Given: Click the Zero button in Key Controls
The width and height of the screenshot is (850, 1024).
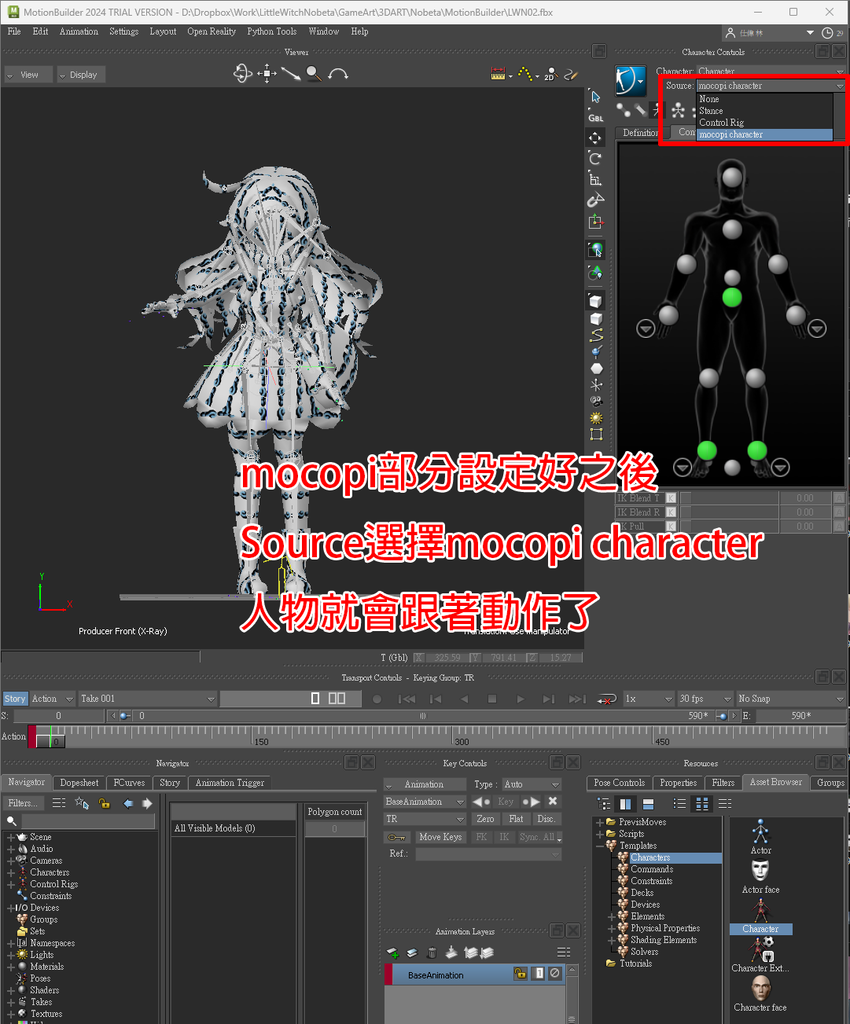Looking at the screenshot, I should 485,819.
